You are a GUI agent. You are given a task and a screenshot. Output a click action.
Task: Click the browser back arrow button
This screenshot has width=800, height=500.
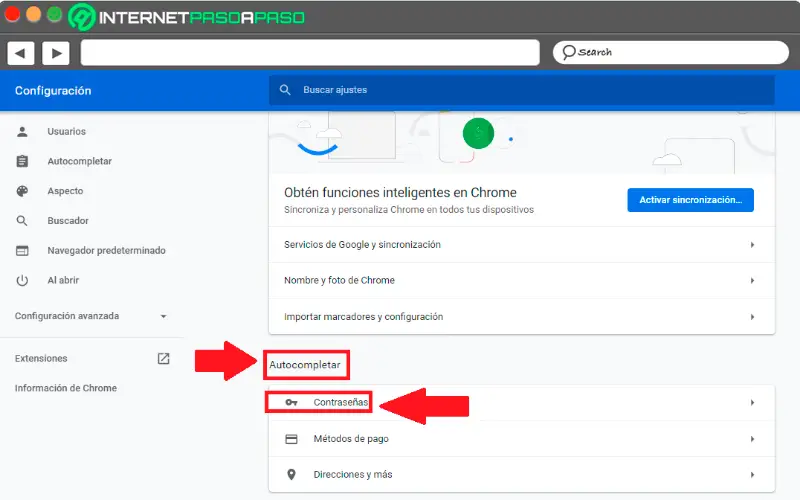[x=20, y=53]
